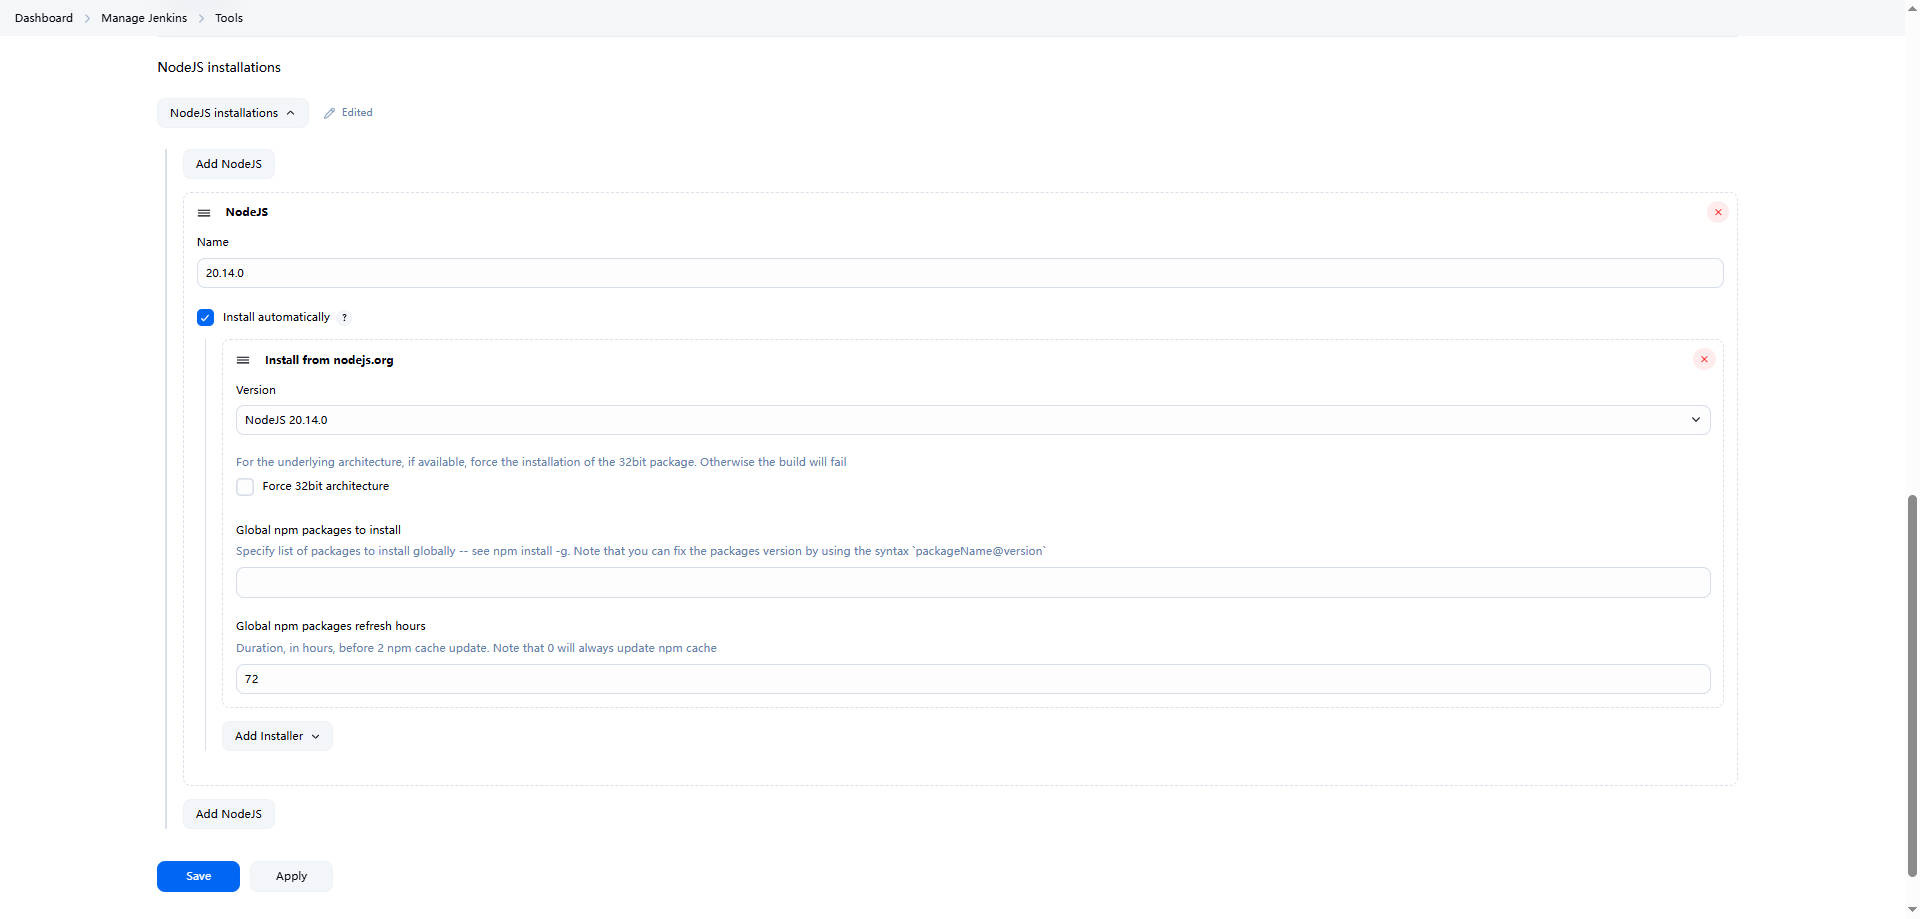Click the bottom Add NodeJS button
1920x919 pixels.
pos(228,814)
